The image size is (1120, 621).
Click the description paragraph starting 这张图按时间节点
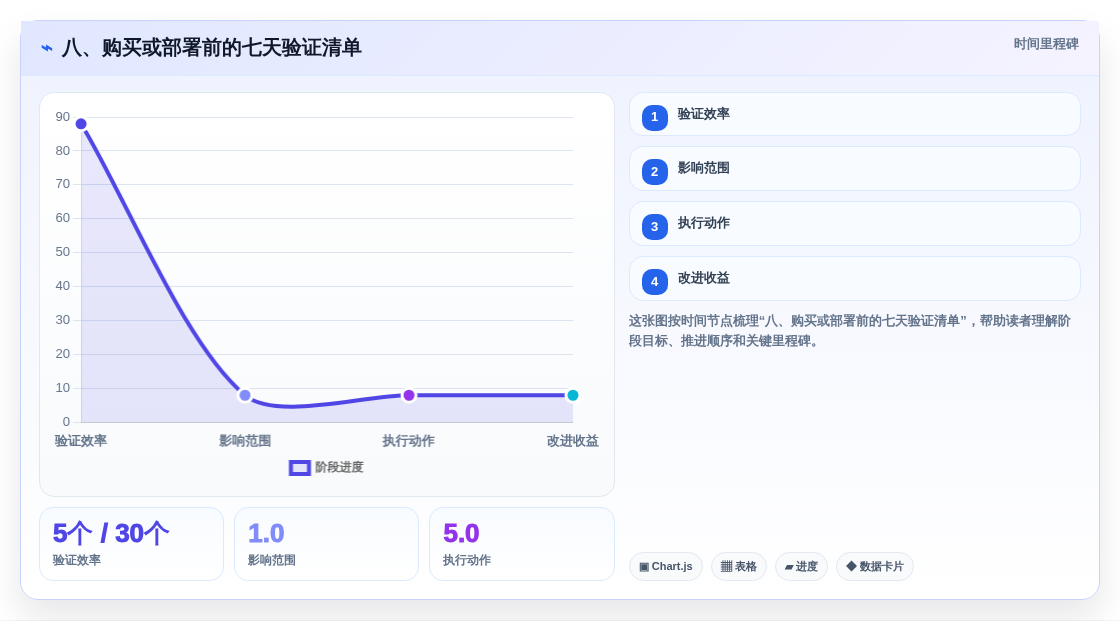click(x=849, y=331)
